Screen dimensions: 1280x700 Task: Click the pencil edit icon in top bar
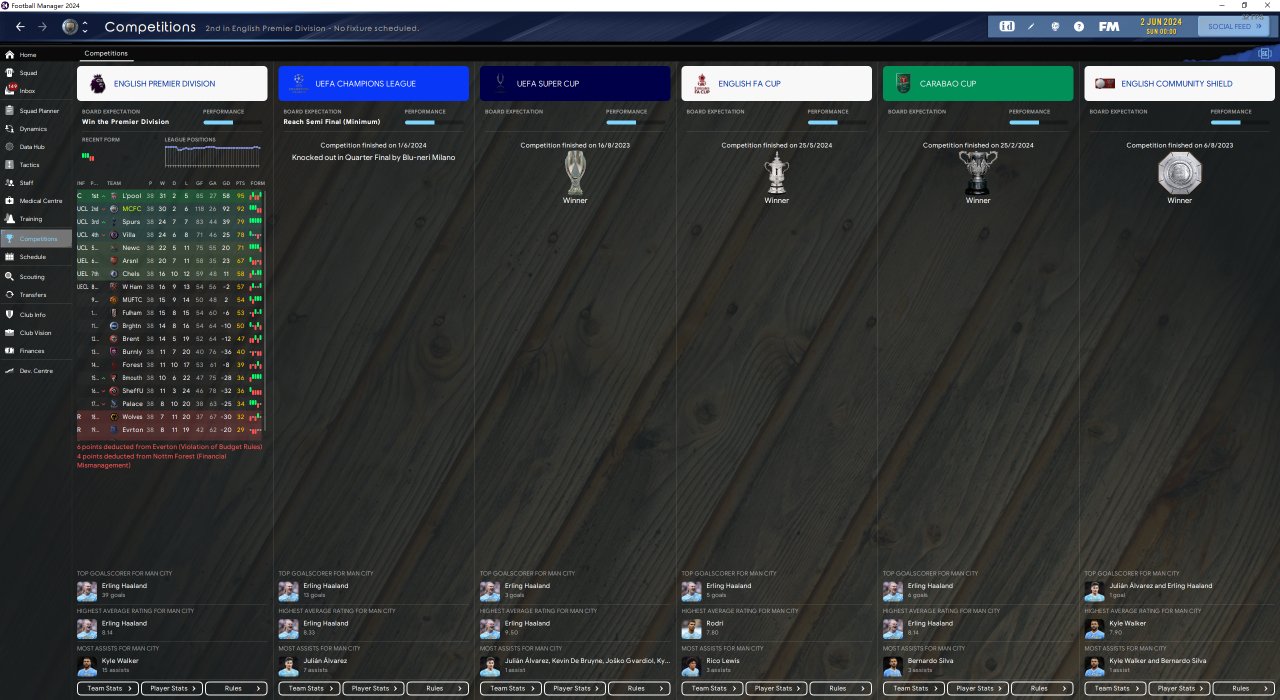click(1031, 27)
